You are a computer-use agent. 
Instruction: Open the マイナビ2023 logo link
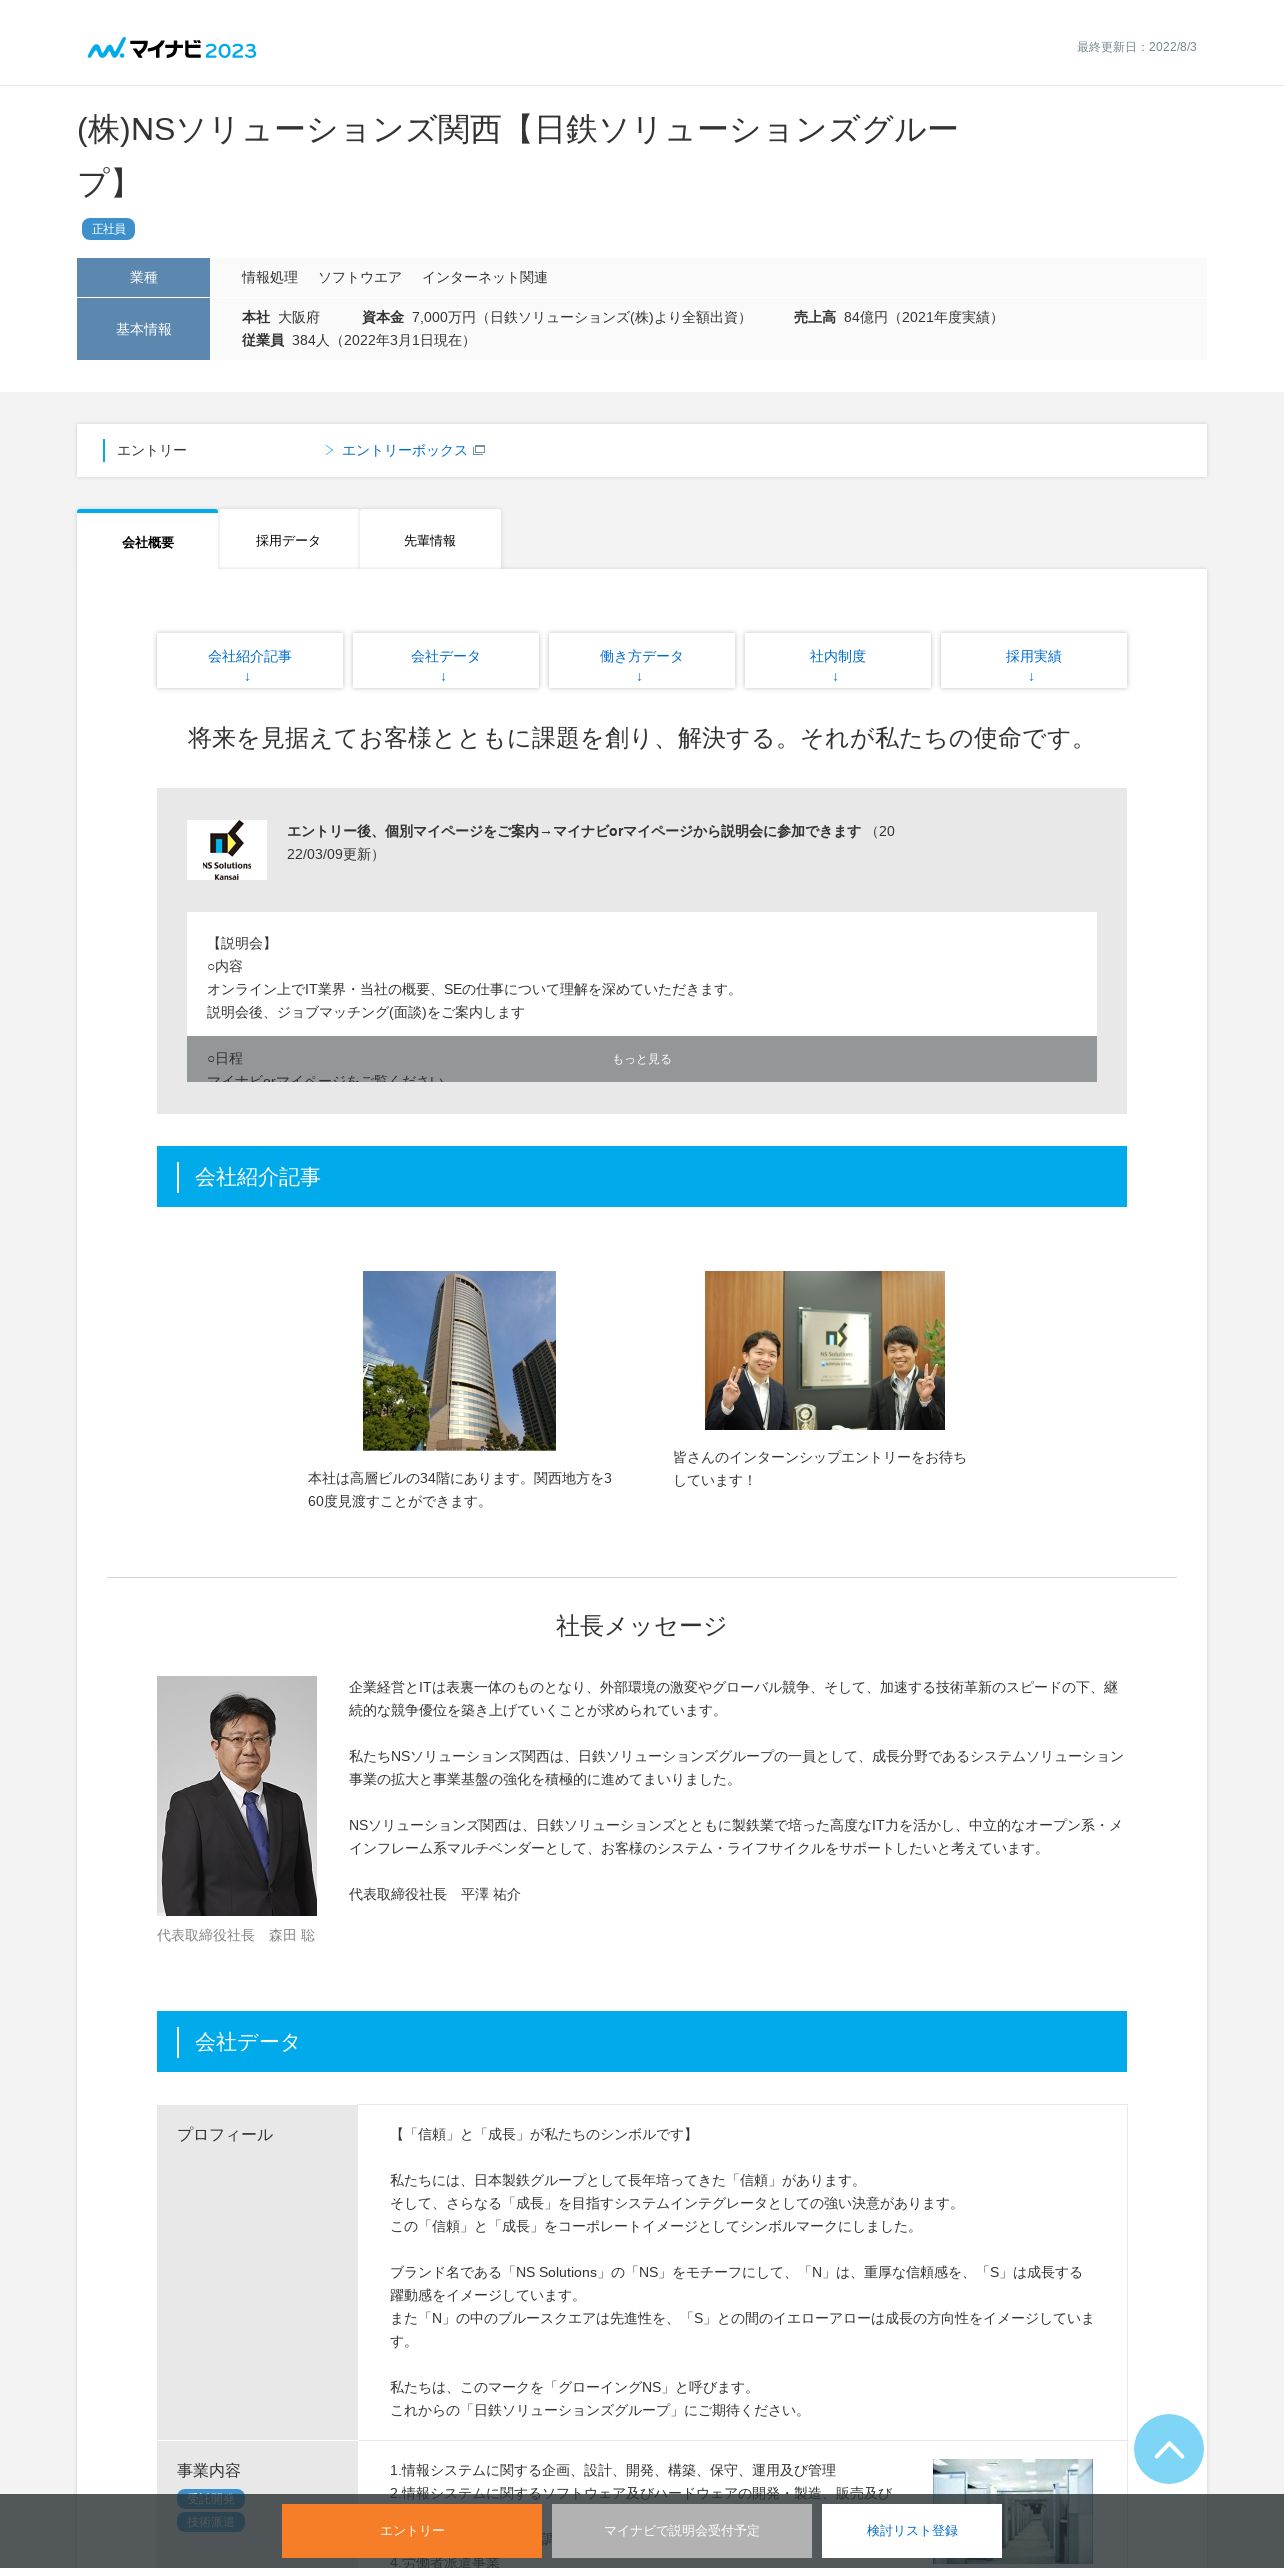(x=172, y=48)
